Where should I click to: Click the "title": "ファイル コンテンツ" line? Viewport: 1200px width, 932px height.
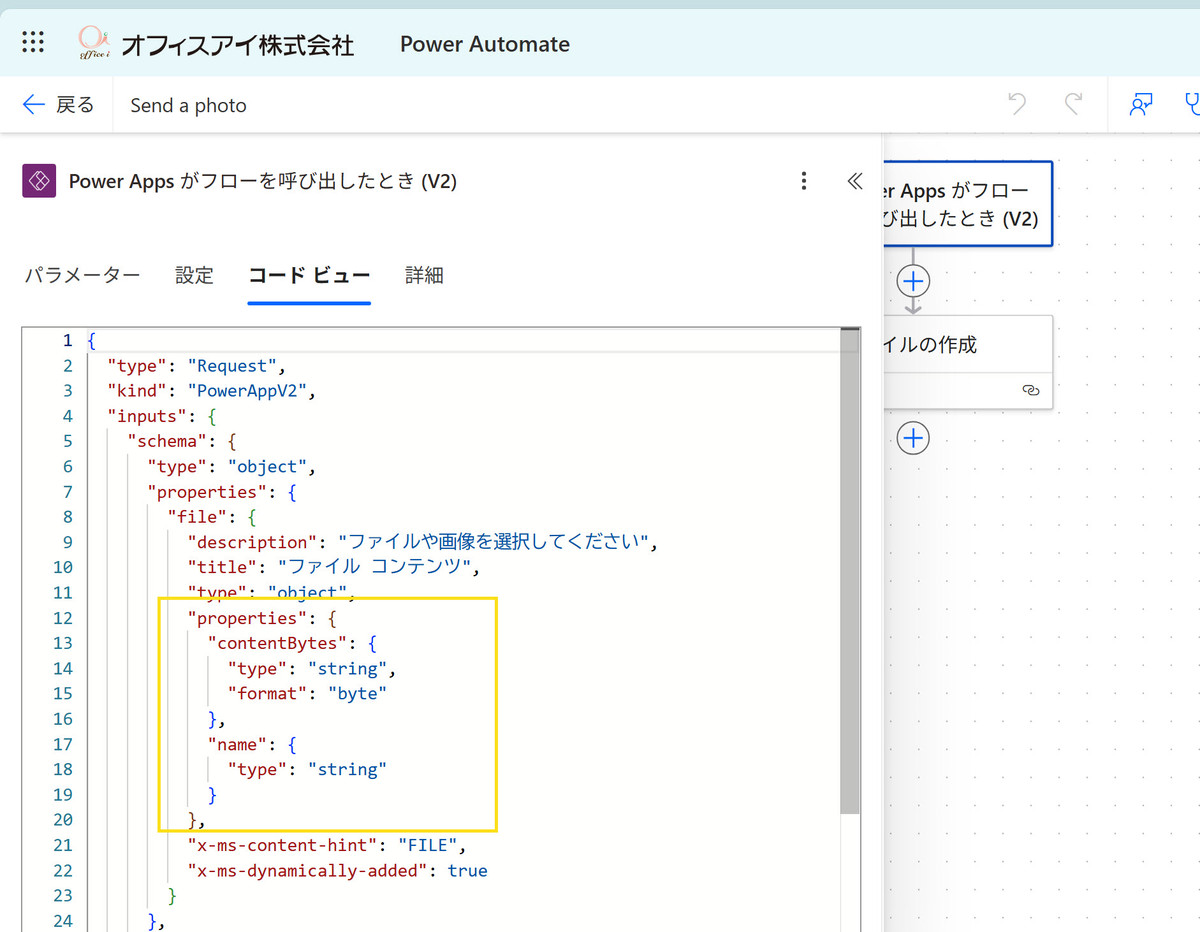(334, 566)
